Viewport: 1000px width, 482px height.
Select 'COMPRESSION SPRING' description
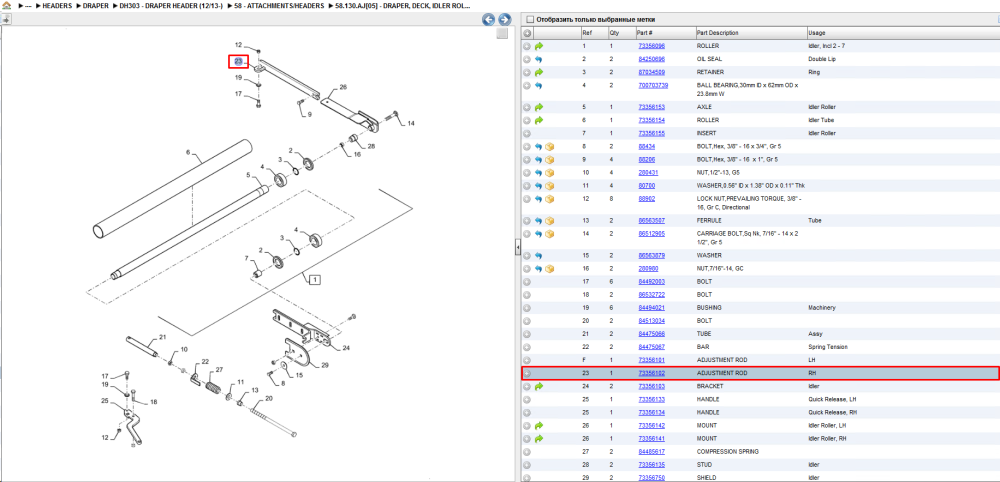727,451
